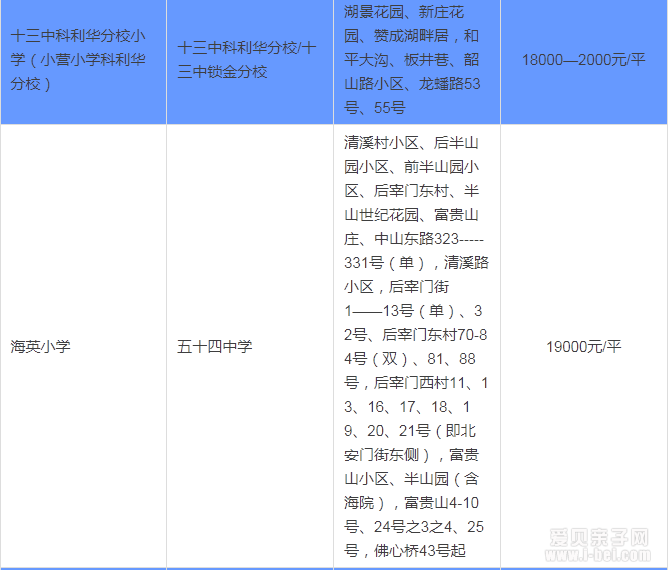The height and width of the screenshot is (570, 669).
Task: Click the 湖景花园、新庄花园 housing list cell
Action: (x=417, y=61)
